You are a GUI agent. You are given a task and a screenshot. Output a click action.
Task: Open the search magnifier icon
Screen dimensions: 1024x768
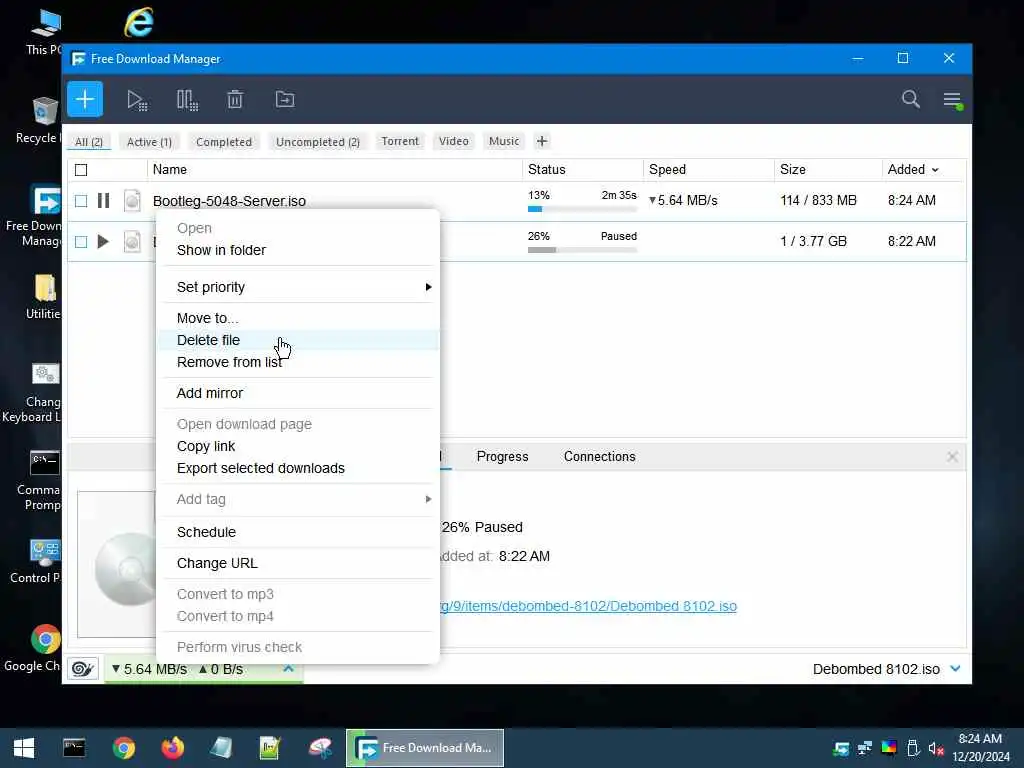coord(910,99)
